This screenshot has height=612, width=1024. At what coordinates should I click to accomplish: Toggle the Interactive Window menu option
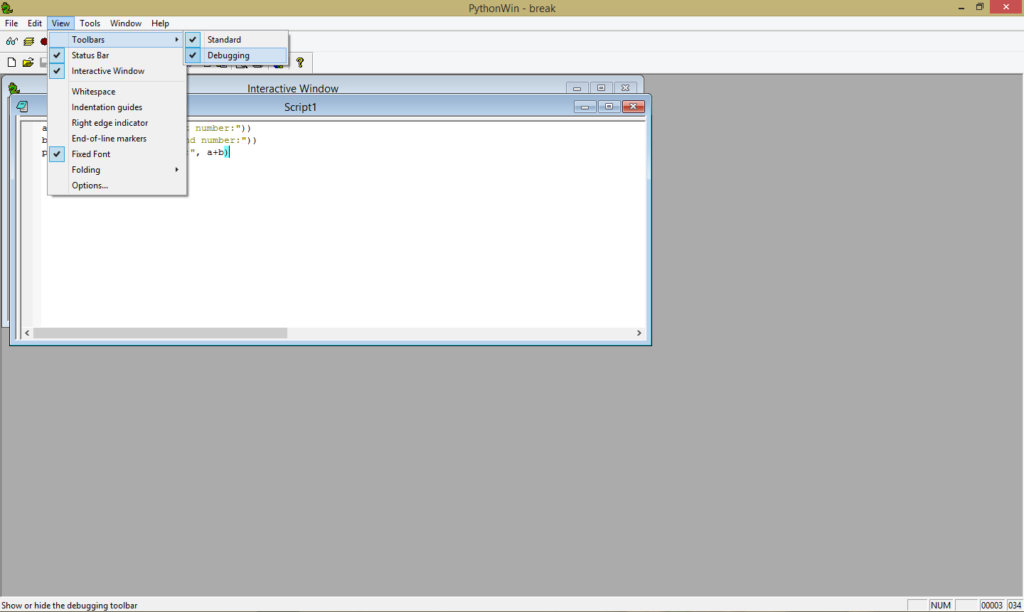(x=118, y=71)
